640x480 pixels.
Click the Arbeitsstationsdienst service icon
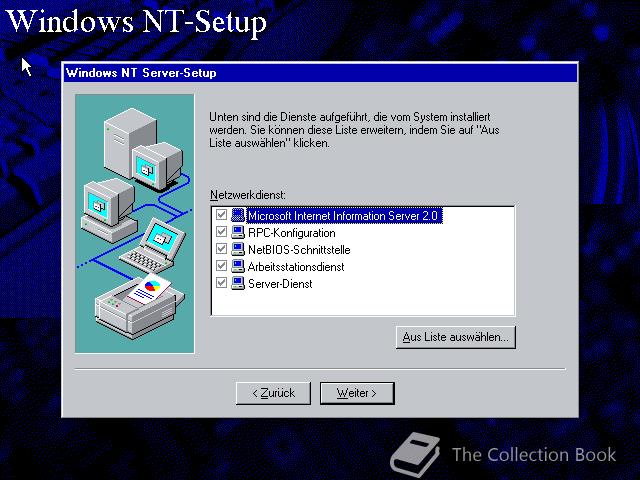click(x=238, y=266)
